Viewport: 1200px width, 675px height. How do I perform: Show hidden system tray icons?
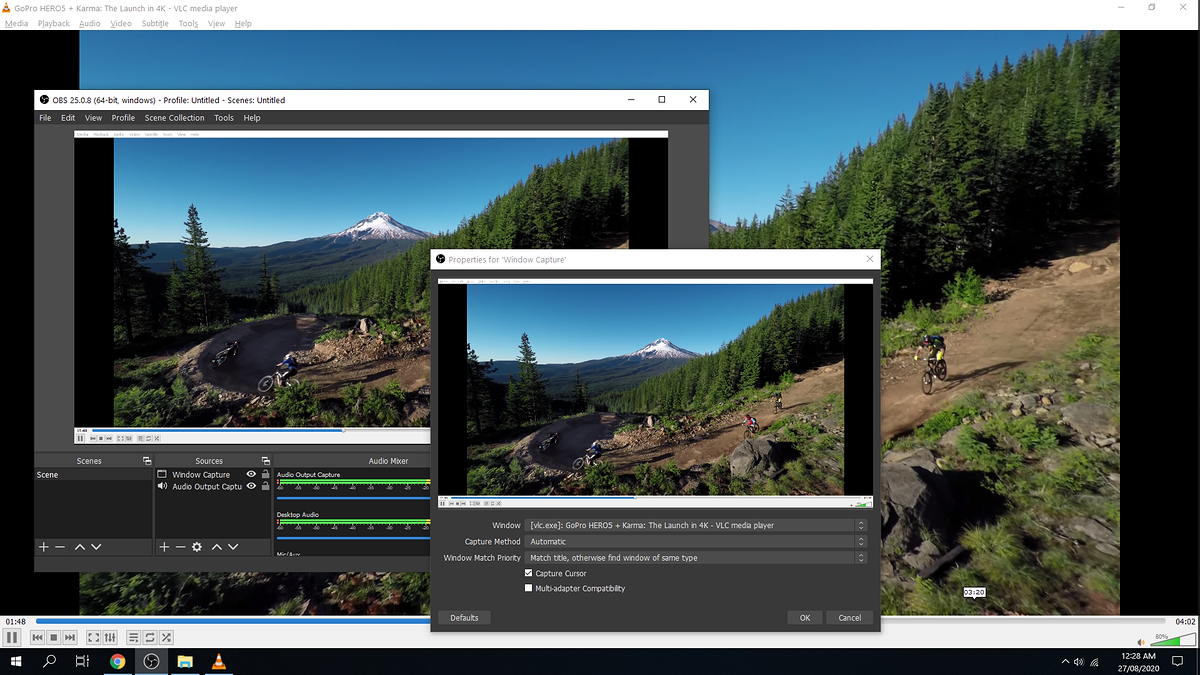coord(1063,662)
